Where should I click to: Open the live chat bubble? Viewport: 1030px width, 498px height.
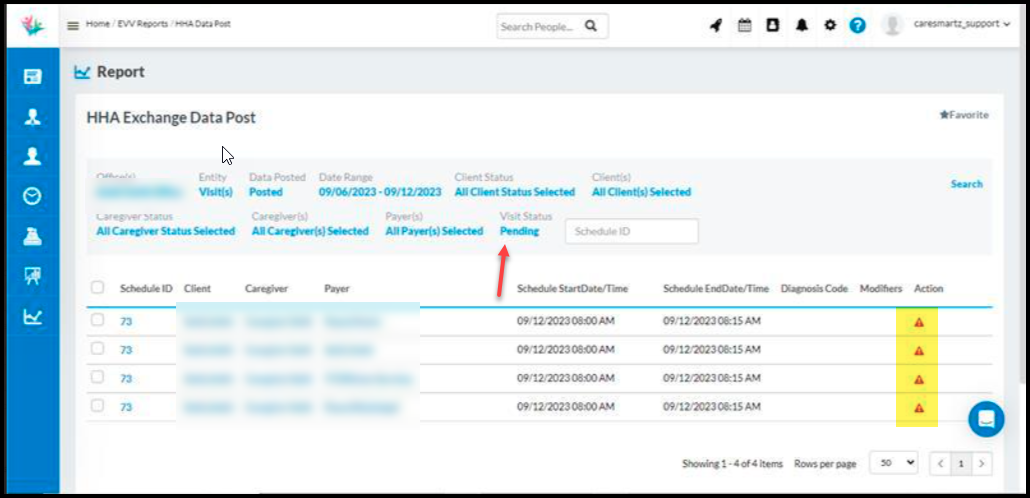coord(986,419)
